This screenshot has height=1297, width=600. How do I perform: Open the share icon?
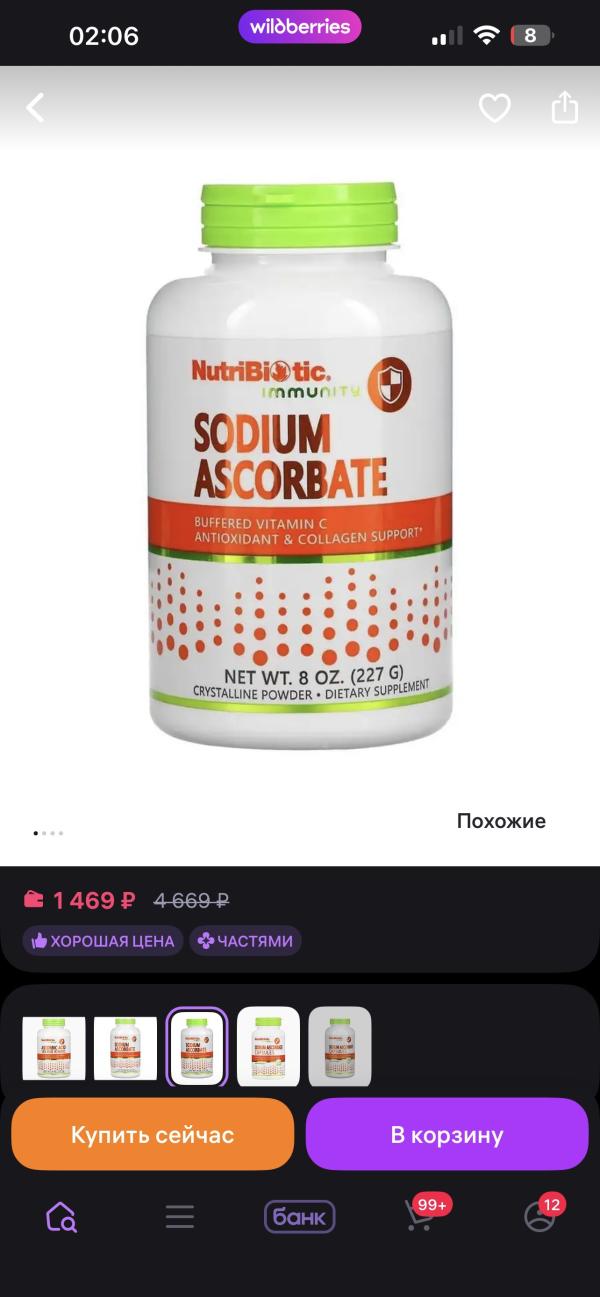[565, 107]
